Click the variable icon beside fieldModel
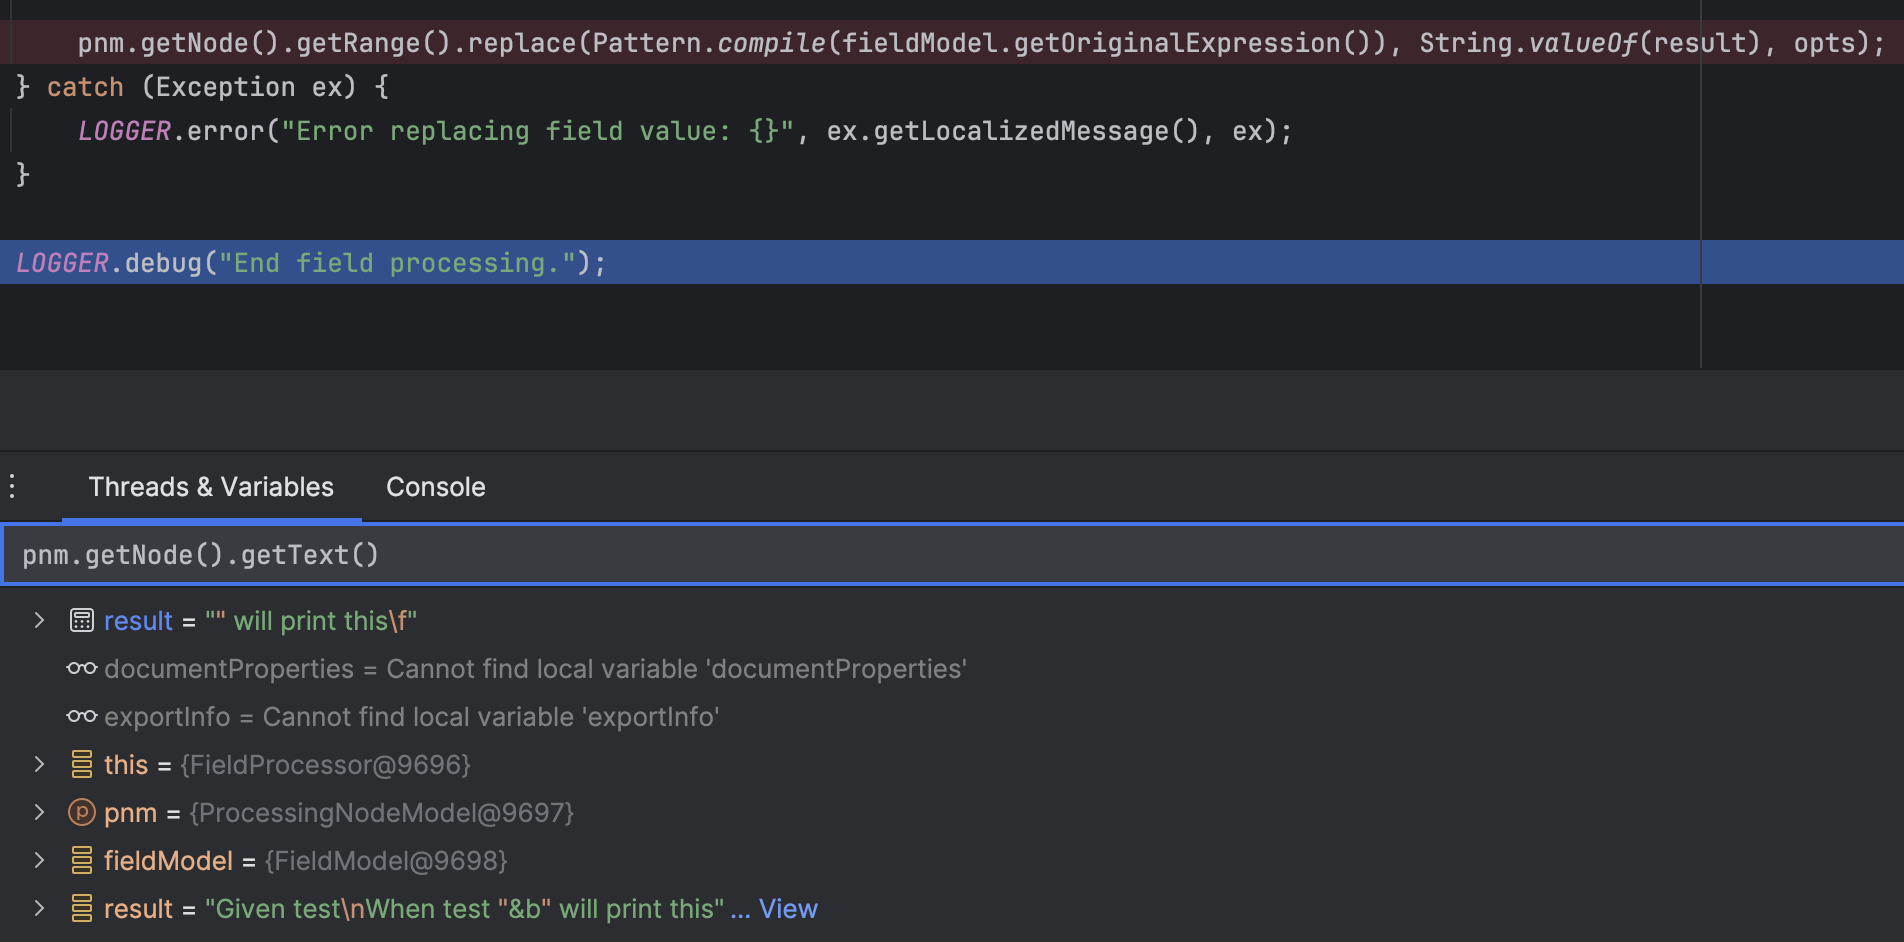 pyautogui.click(x=82, y=861)
